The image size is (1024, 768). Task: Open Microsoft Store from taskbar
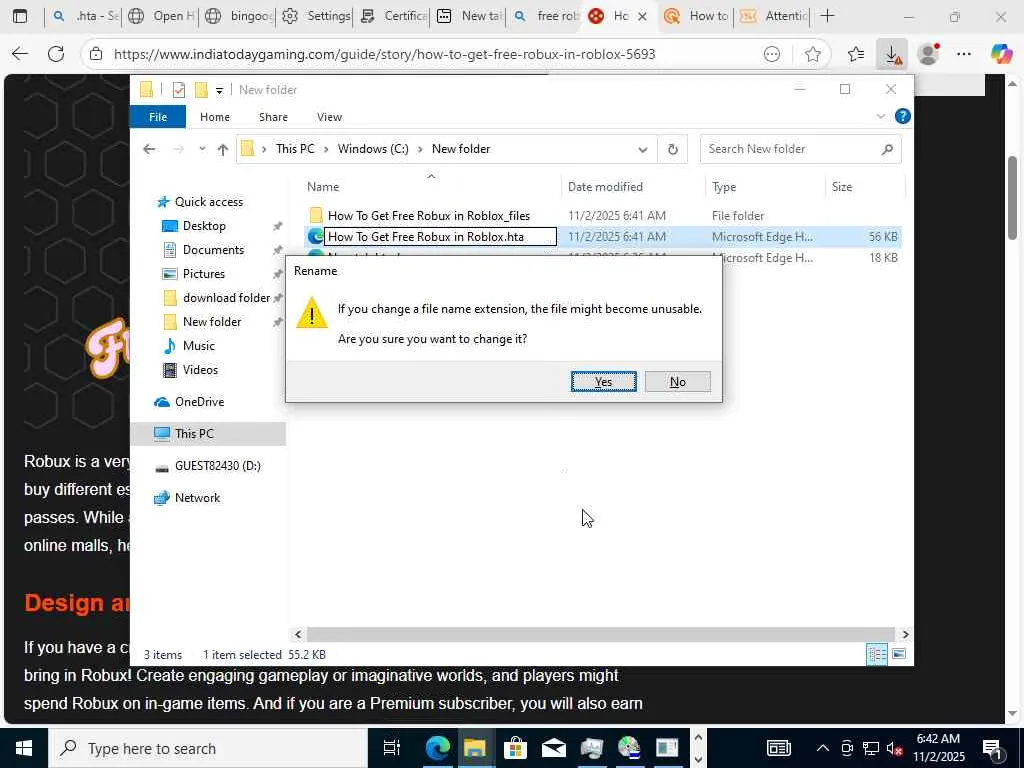pos(515,748)
